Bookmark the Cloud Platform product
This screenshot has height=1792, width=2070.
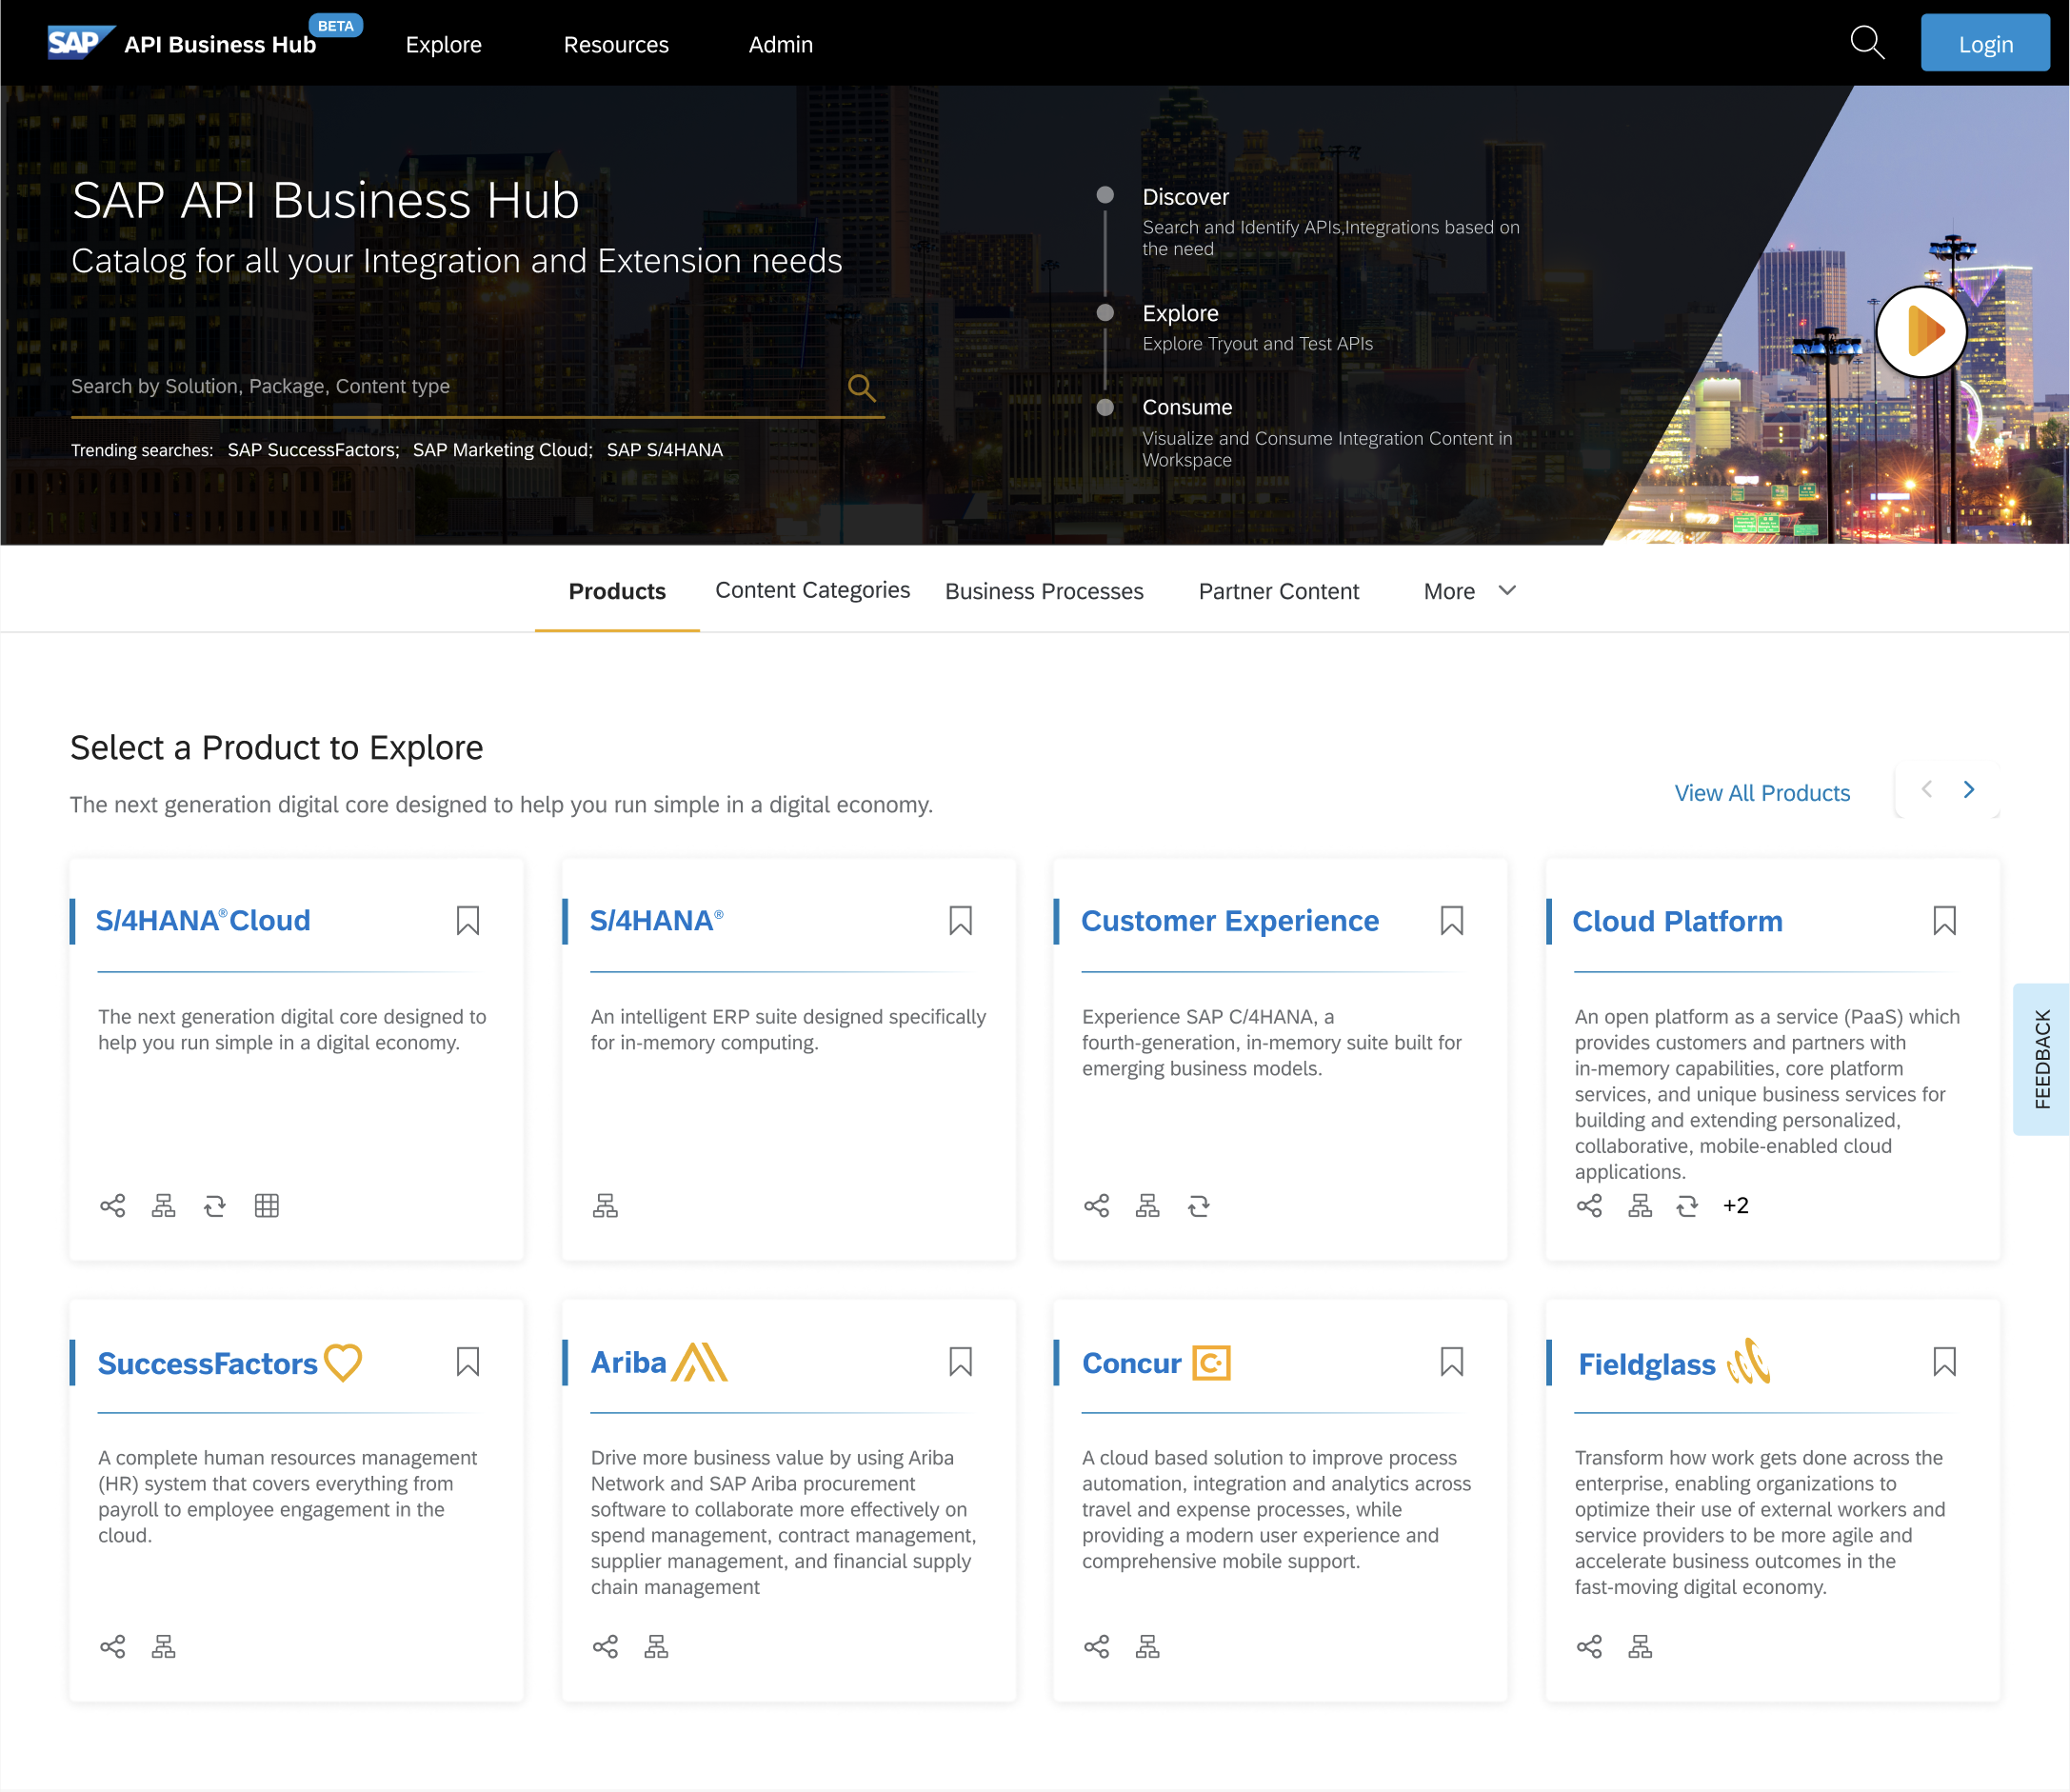[1944, 920]
